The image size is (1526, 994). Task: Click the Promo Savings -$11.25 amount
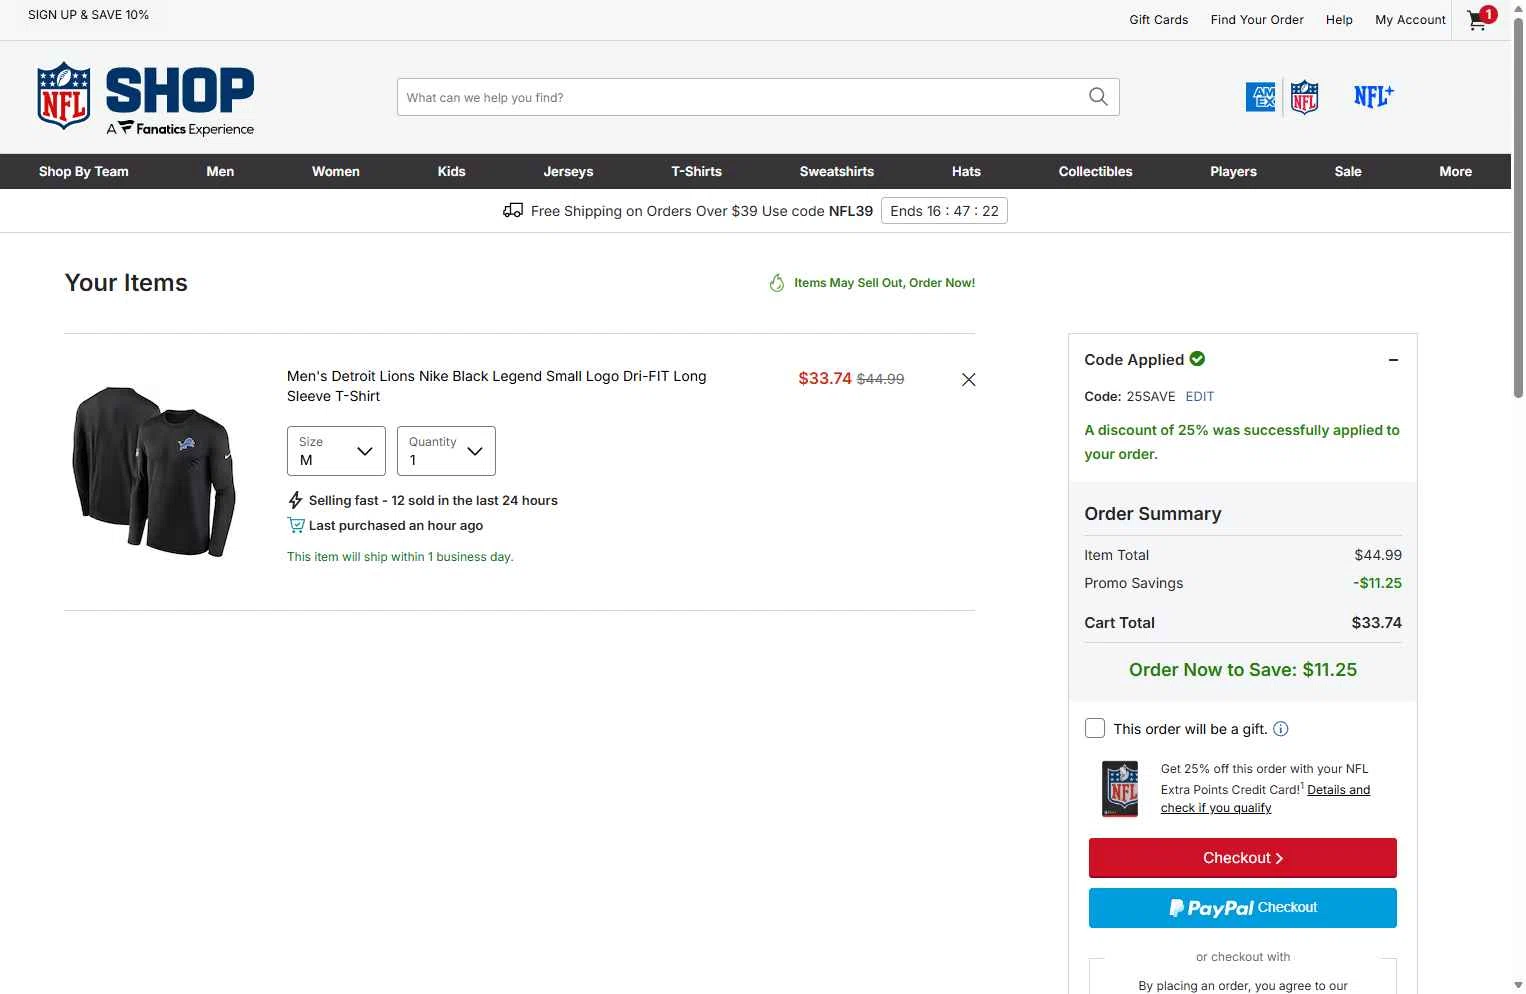coord(1377,583)
